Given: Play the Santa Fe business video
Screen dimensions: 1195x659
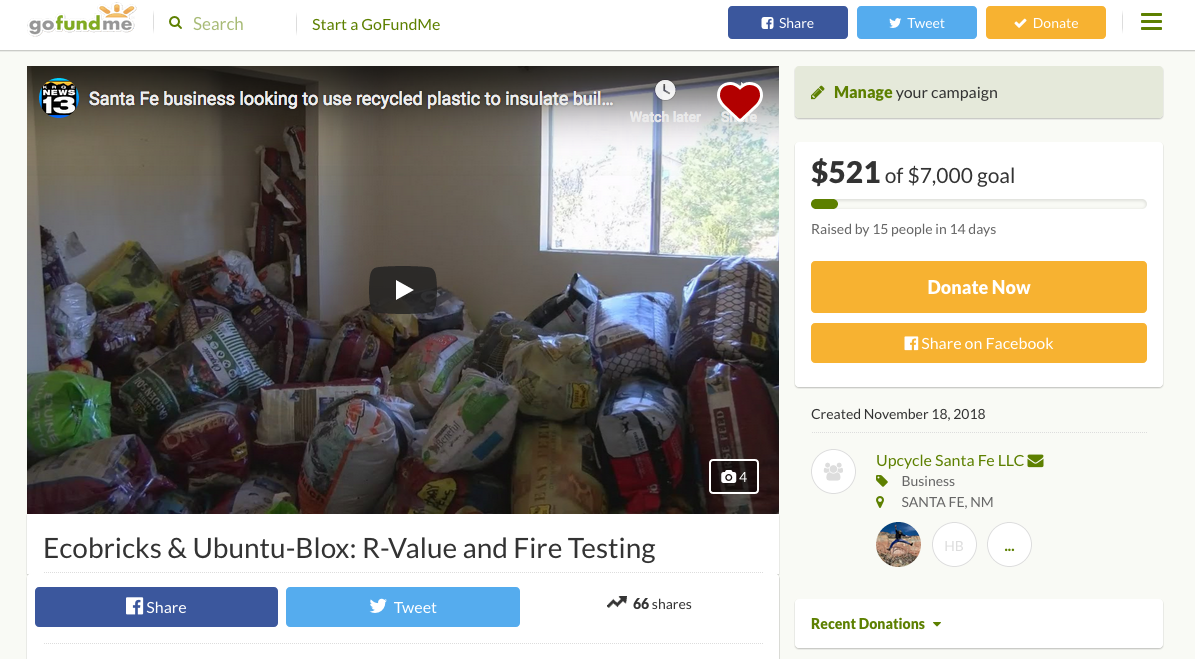Looking at the screenshot, I should click(403, 290).
